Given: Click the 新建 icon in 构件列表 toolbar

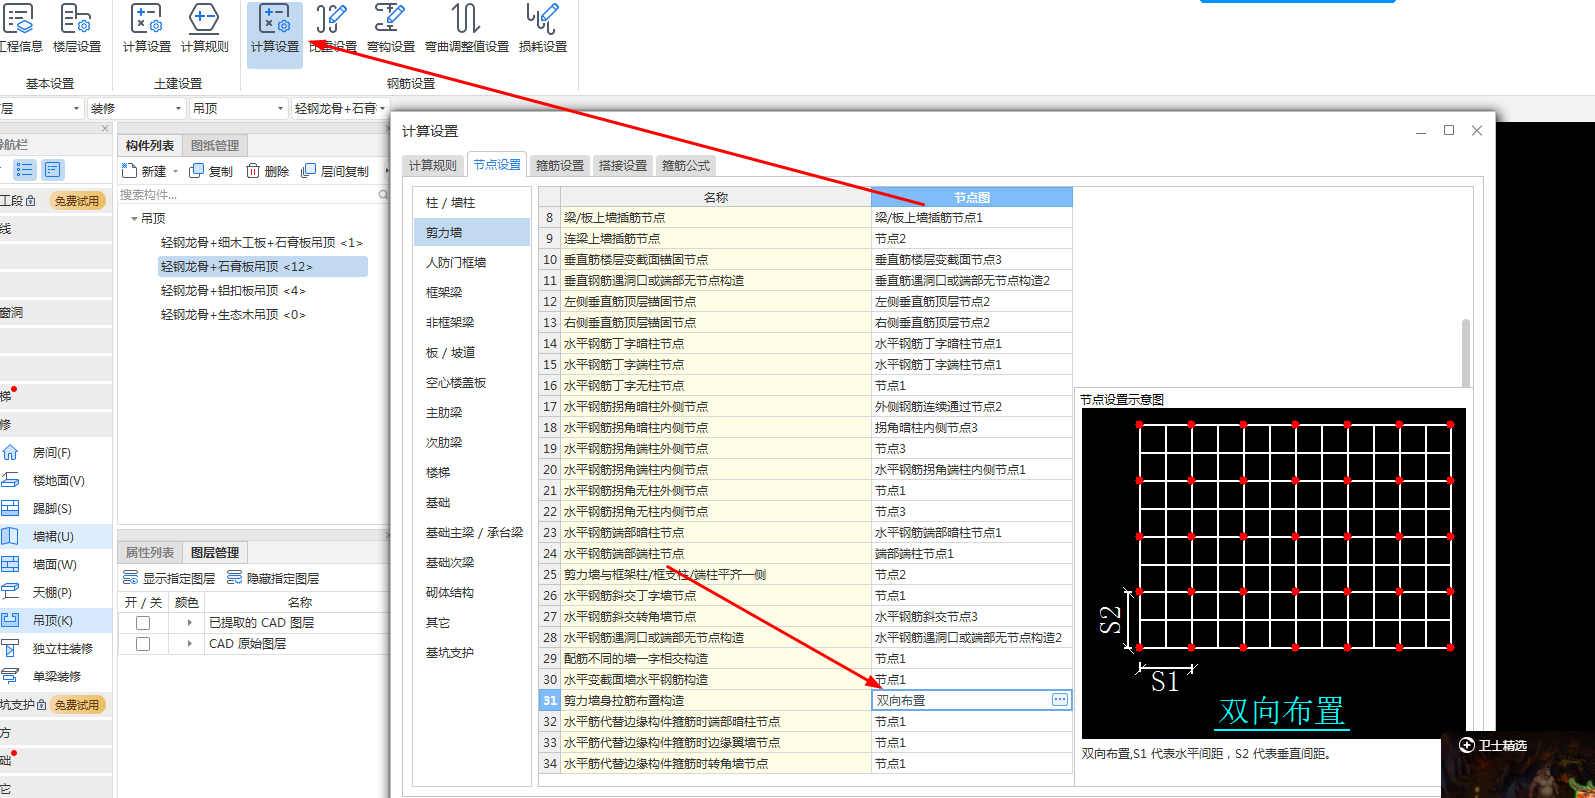Looking at the screenshot, I should tap(130, 171).
